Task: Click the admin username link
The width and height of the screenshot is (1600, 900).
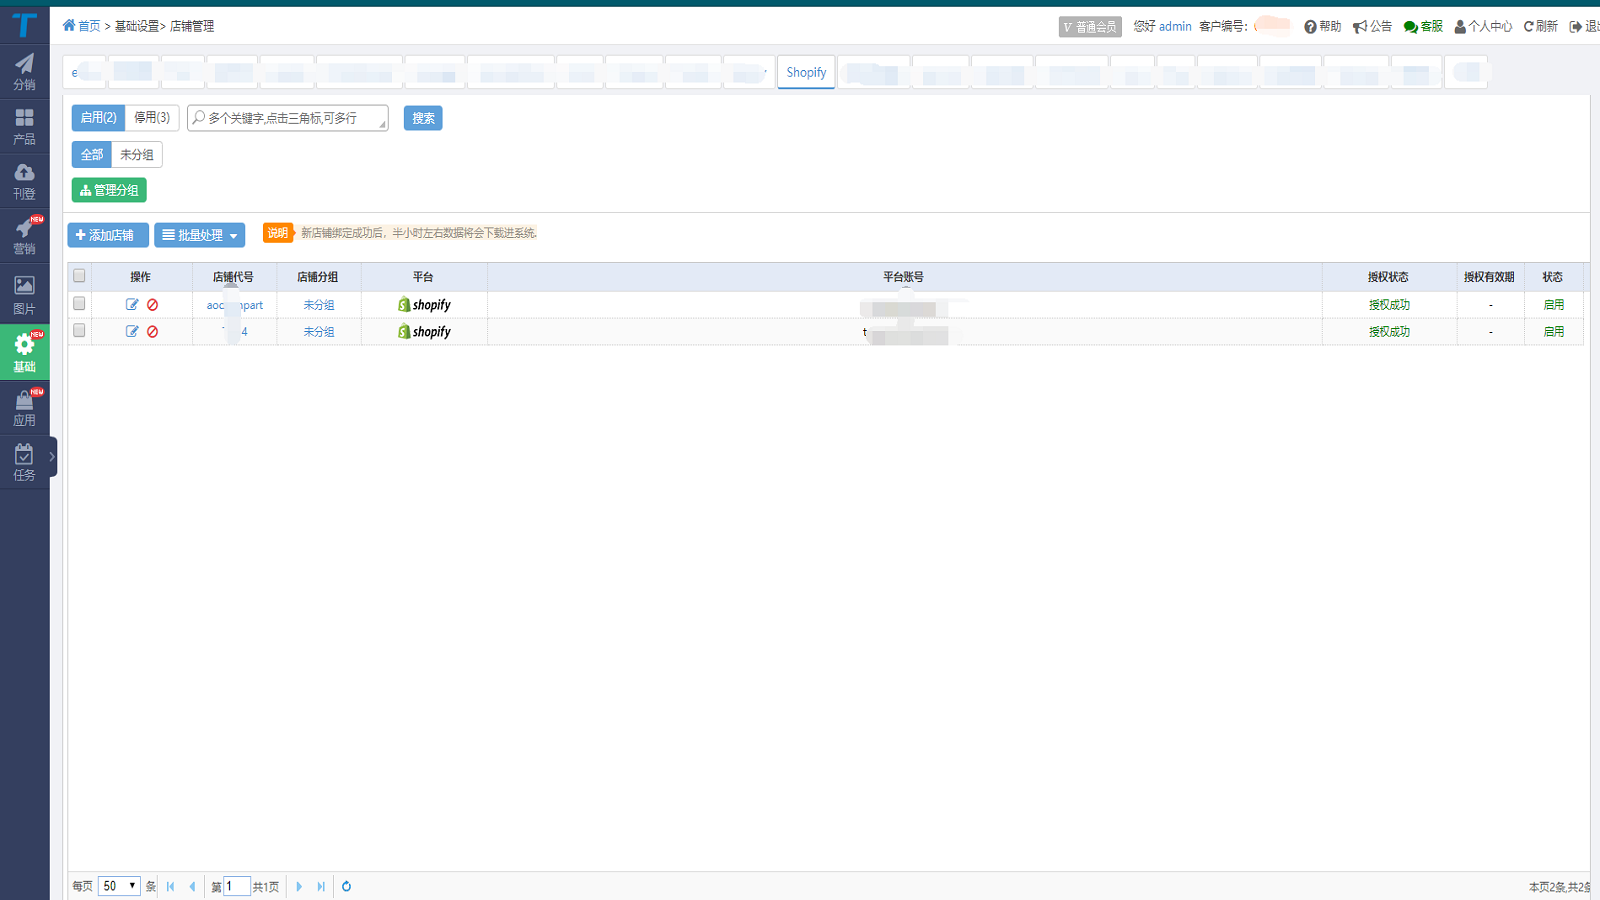Action: (x=1175, y=27)
